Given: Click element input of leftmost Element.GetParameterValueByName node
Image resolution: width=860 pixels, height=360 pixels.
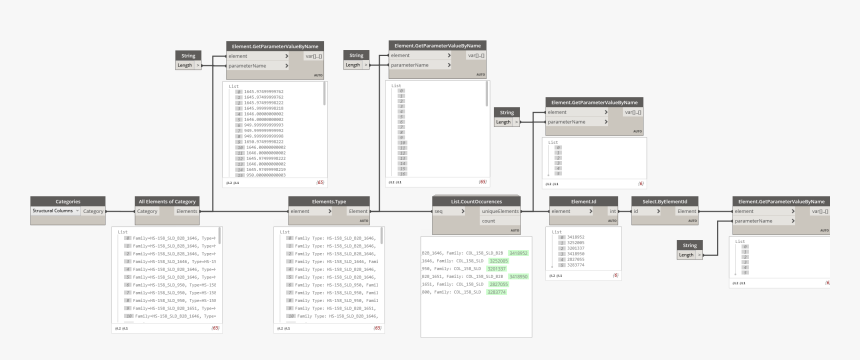Looking at the screenshot, I should [258, 56].
